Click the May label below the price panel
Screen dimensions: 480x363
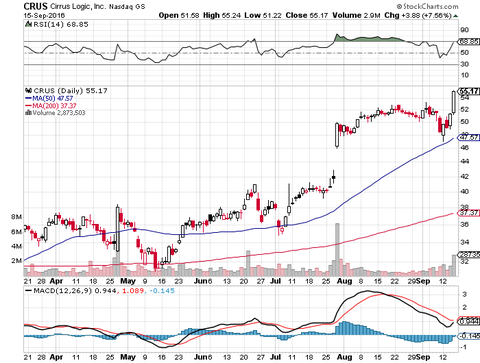(128, 281)
